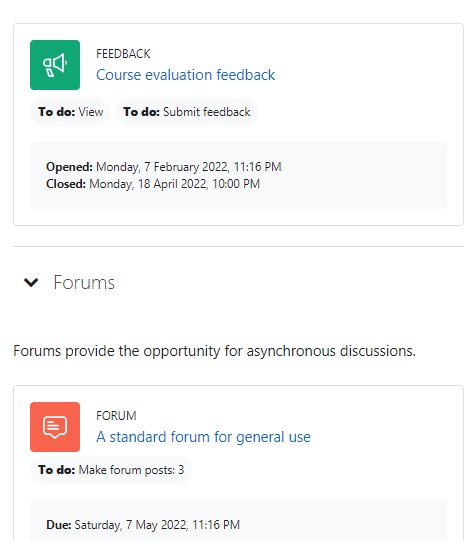Click the Forums section heading
The image size is (469, 541).
[x=84, y=282]
